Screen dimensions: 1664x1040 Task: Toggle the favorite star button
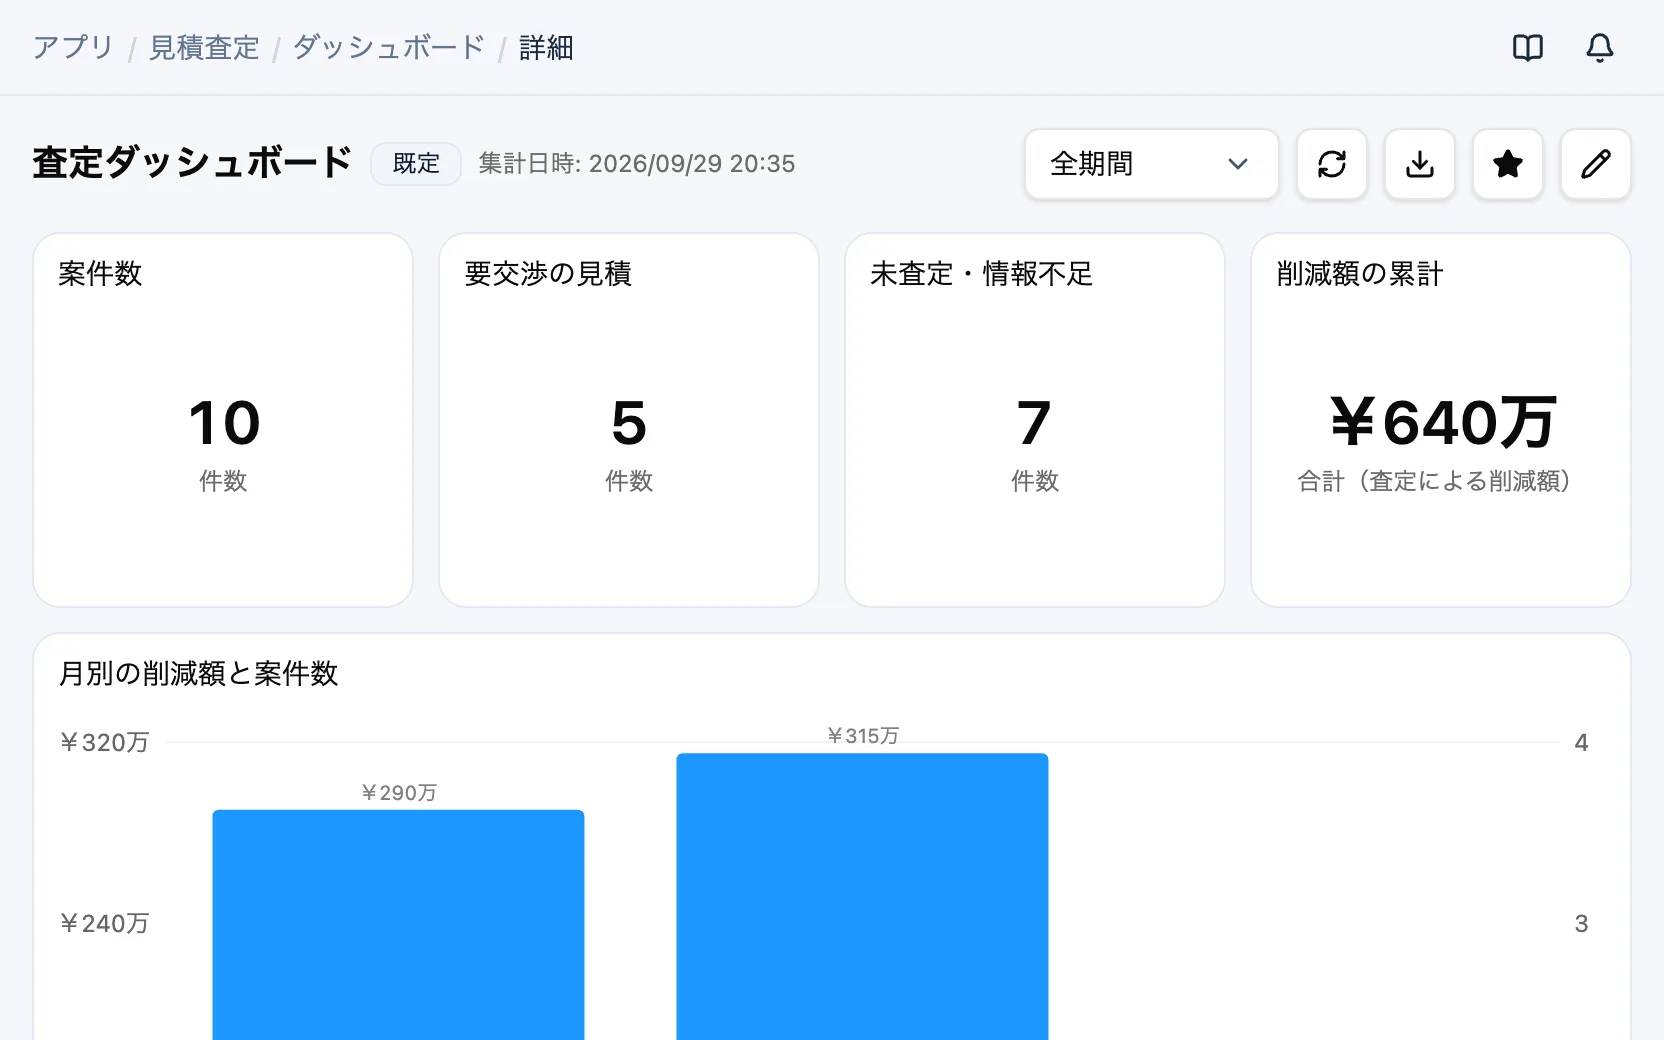(1508, 164)
